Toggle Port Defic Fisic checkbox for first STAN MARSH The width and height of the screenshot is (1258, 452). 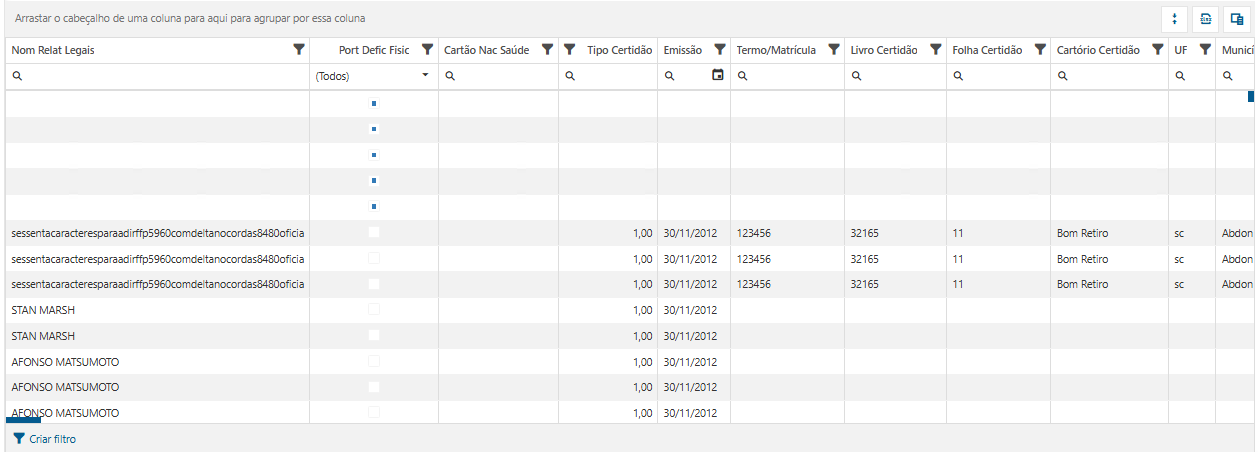374,310
